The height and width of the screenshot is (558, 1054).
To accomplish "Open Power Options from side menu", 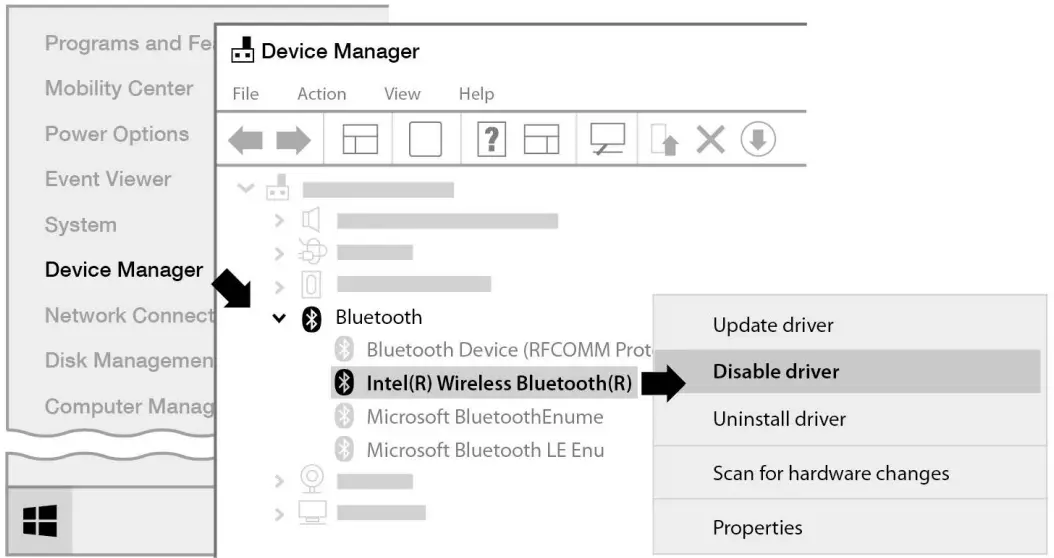I will (x=116, y=134).
